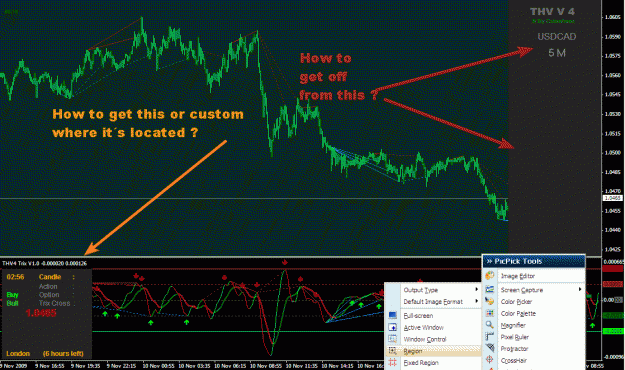Open the Protractor tool
The width and height of the screenshot is (625, 370).
pyautogui.click(x=514, y=349)
